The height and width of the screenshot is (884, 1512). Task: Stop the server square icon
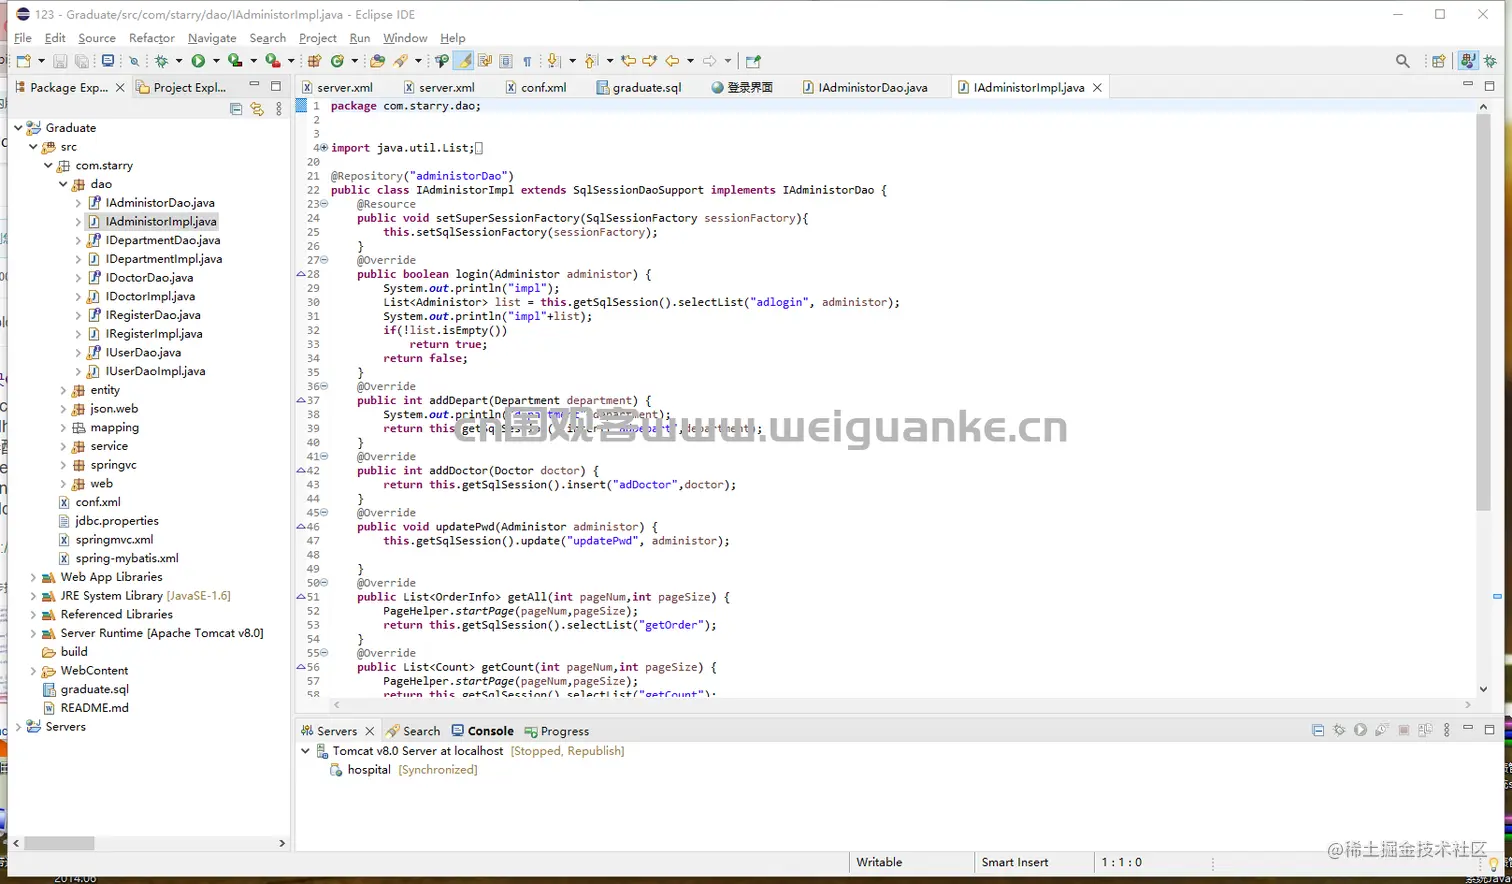tap(1403, 730)
